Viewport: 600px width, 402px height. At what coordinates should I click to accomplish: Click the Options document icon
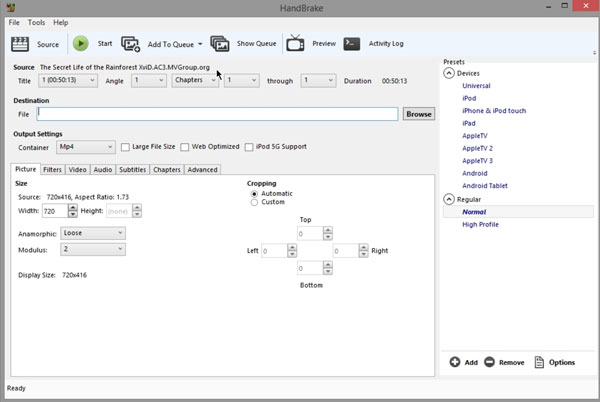pos(539,362)
